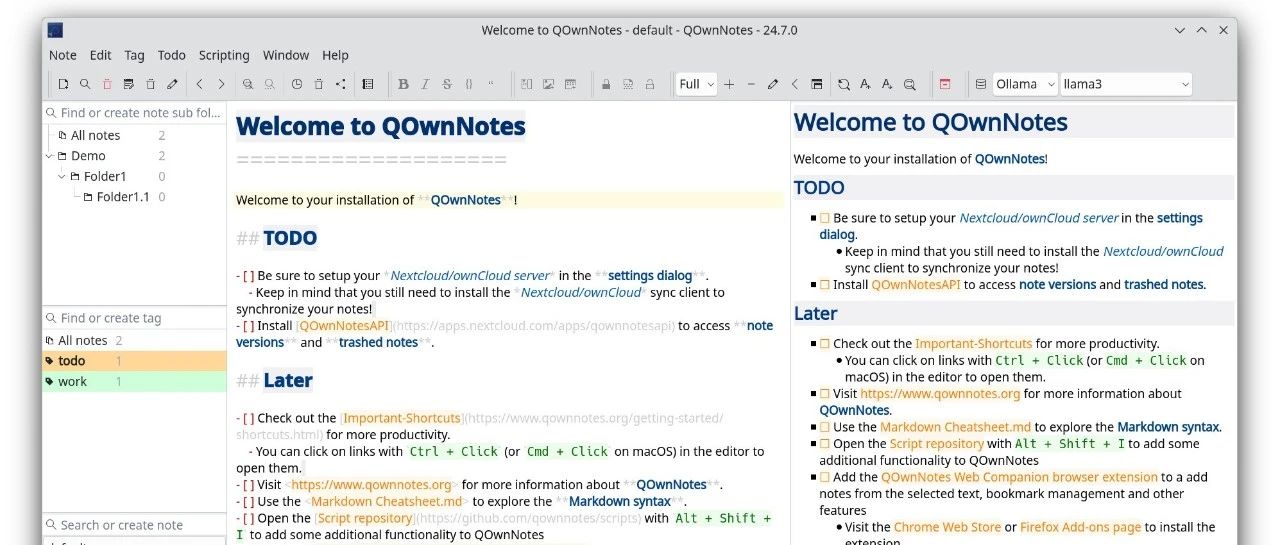Tick preview checkbox for 'Be sure to setup'
1280x545 pixels.
click(825, 218)
